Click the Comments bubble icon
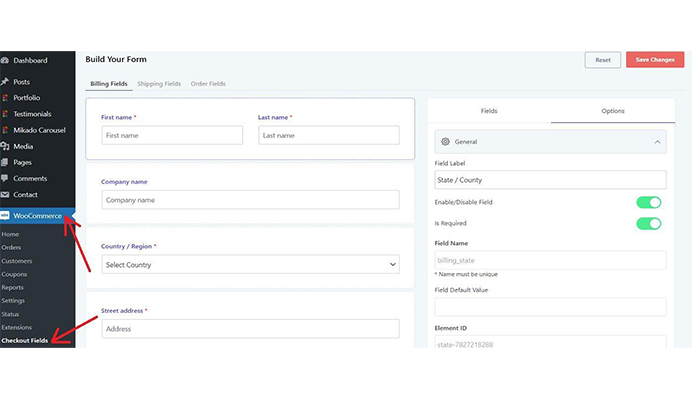The height and width of the screenshot is (399, 692). click(x=5, y=178)
